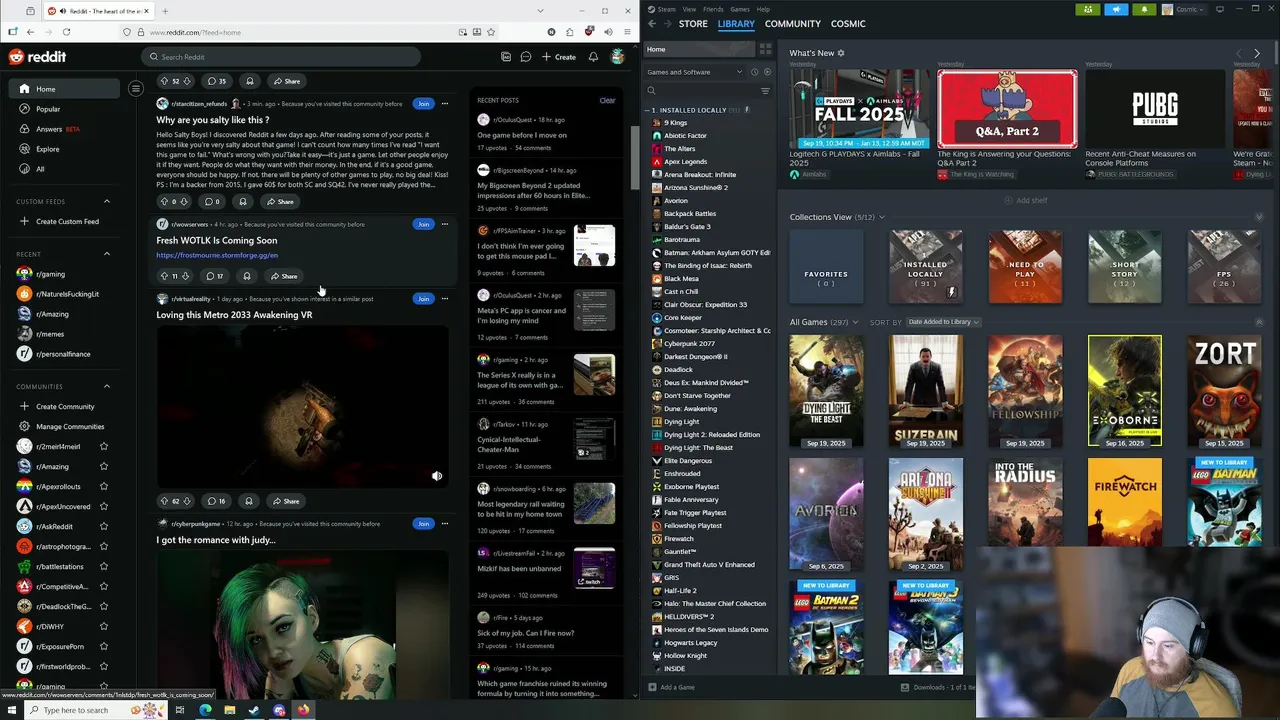The height and width of the screenshot is (720, 1280).
Task: Open Reddit user avatar menu
Action: click(618, 57)
